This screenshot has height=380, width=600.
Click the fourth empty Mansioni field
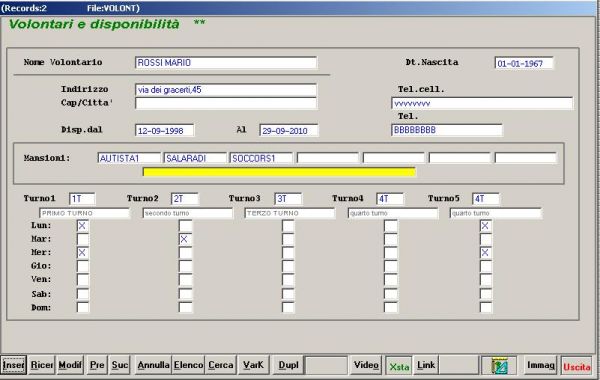click(328, 158)
